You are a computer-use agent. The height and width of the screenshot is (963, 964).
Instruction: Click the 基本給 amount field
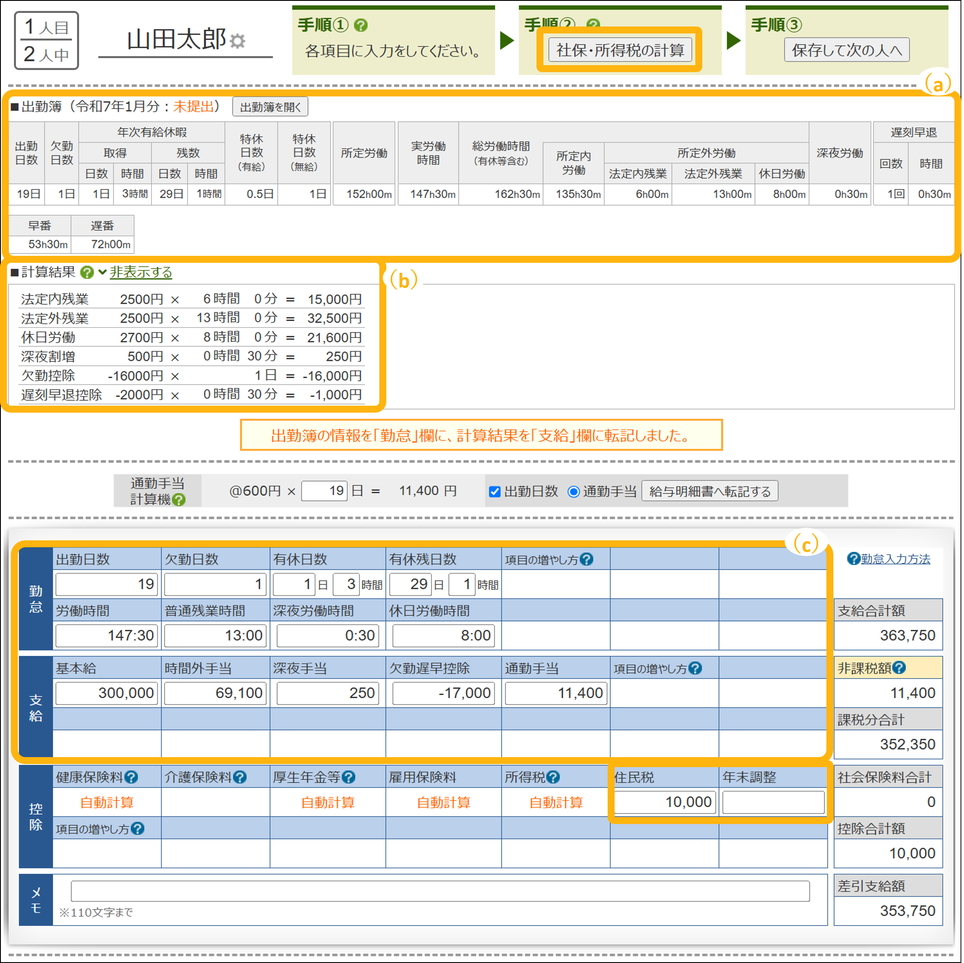pos(107,693)
